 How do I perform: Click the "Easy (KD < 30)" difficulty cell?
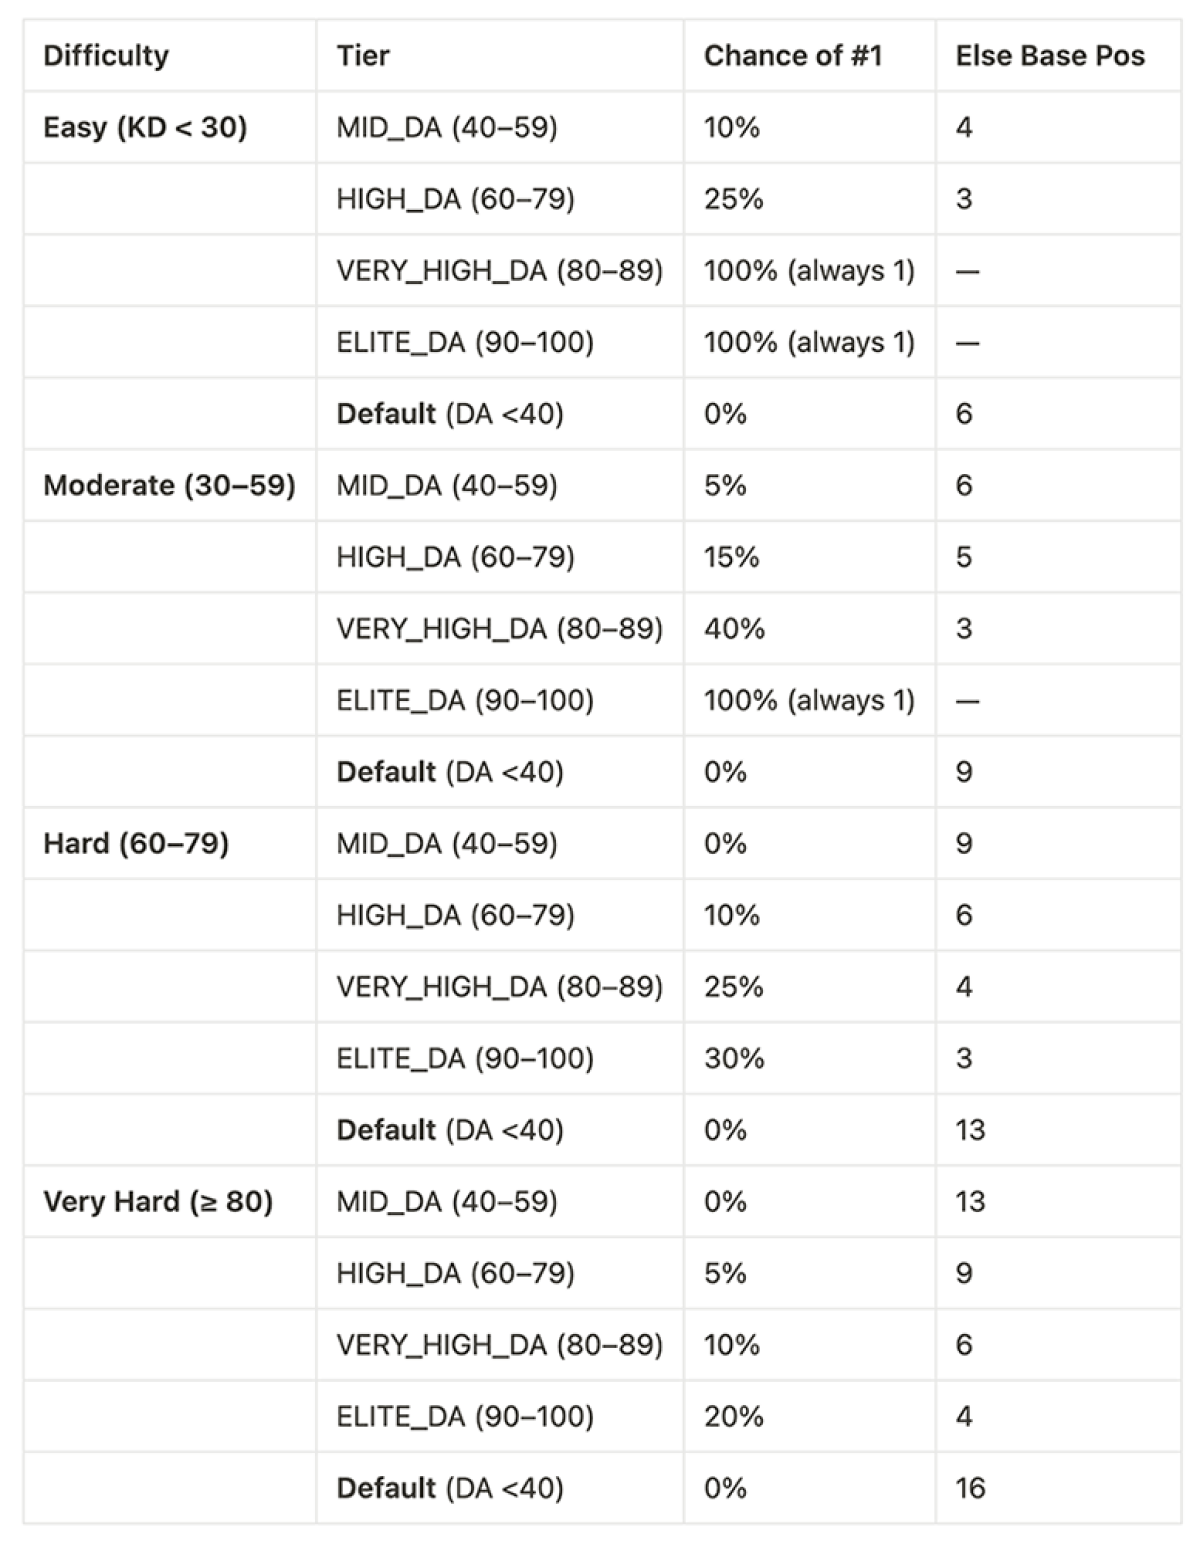click(145, 128)
